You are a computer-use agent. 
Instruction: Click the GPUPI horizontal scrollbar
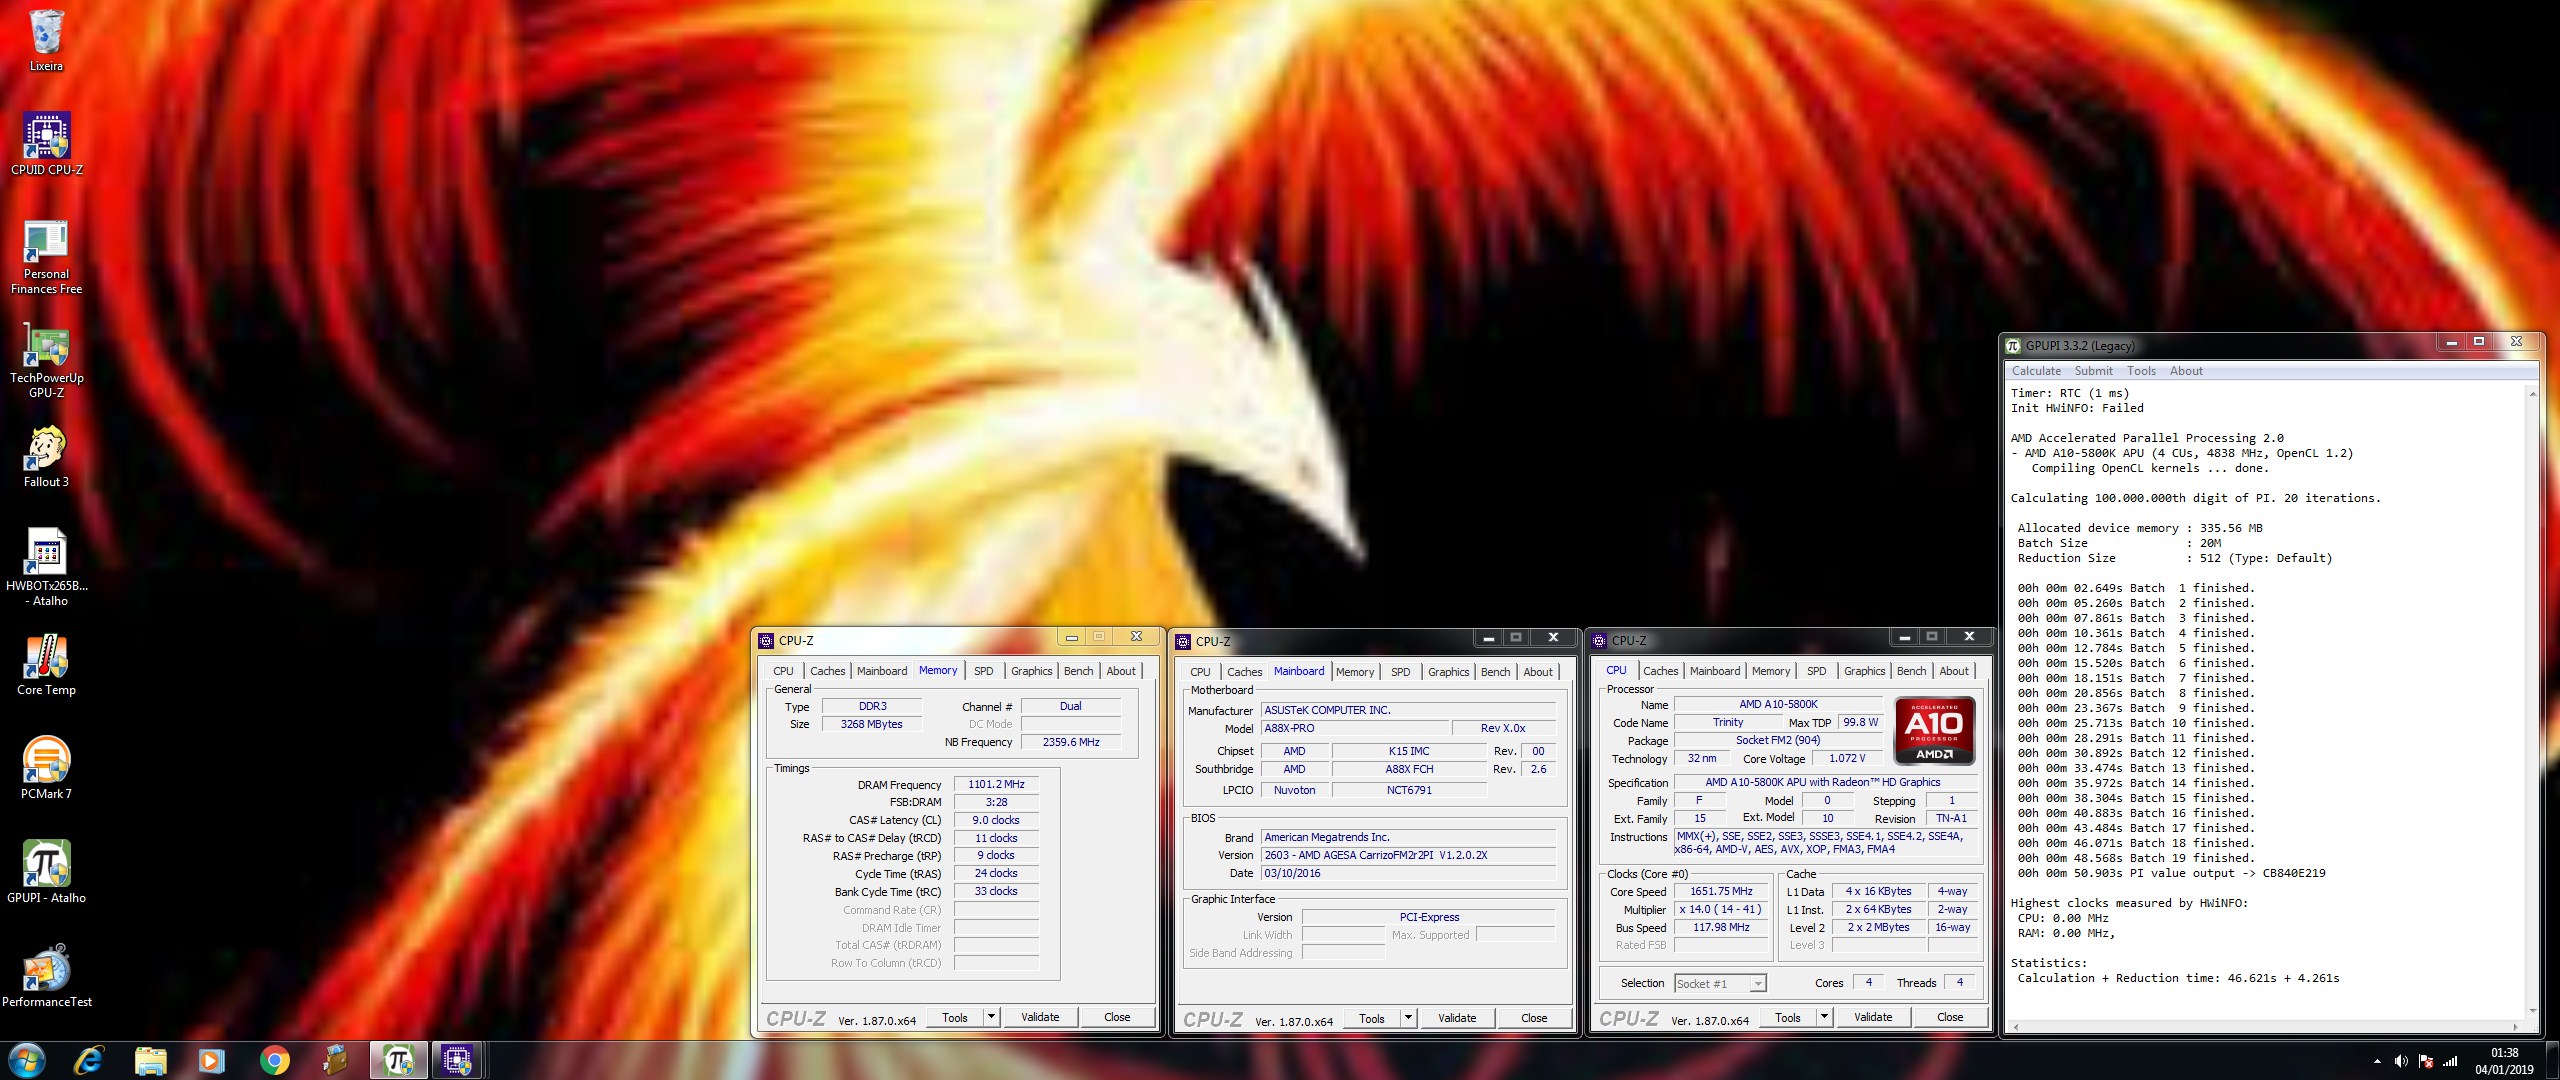pyautogui.click(x=2266, y=1026)
